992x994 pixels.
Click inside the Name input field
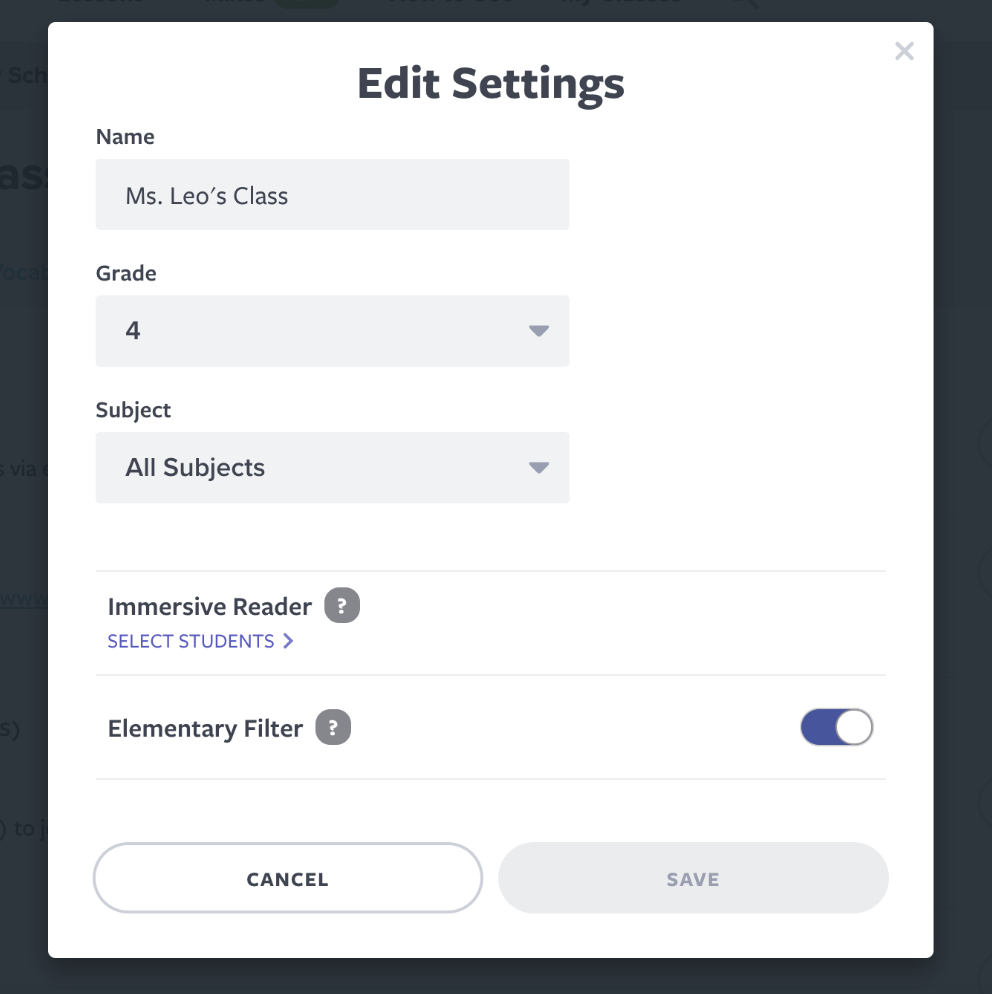coord(332,195)
